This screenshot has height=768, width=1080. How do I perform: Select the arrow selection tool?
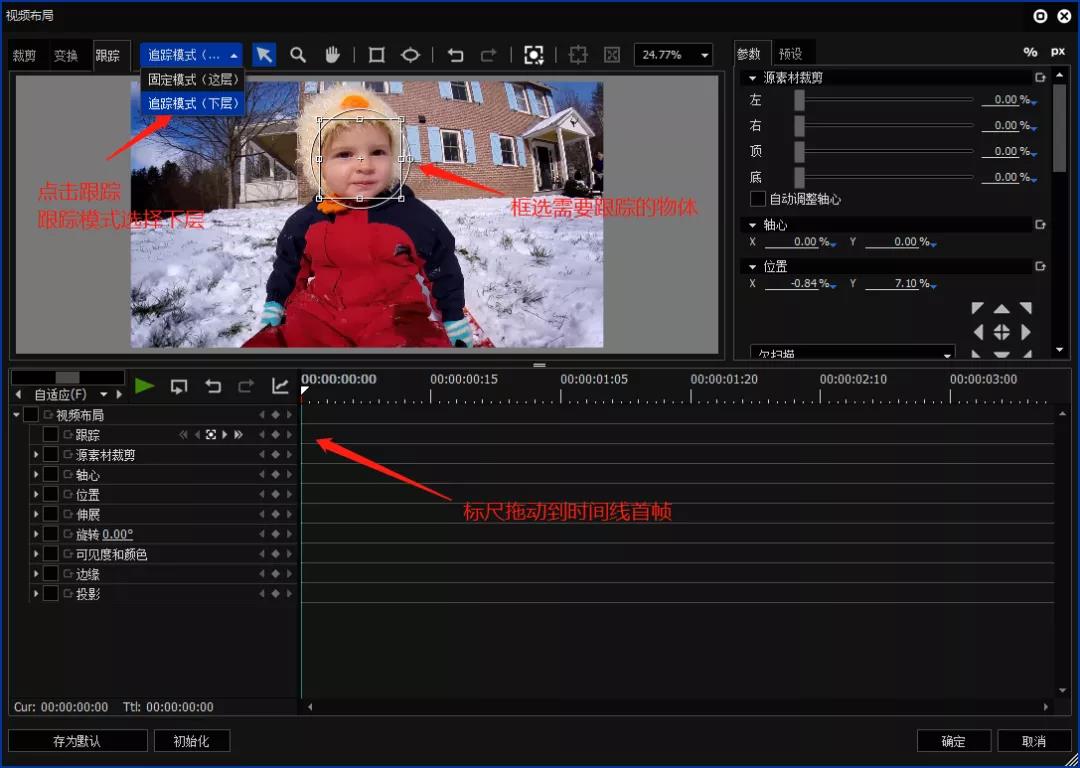264,55
